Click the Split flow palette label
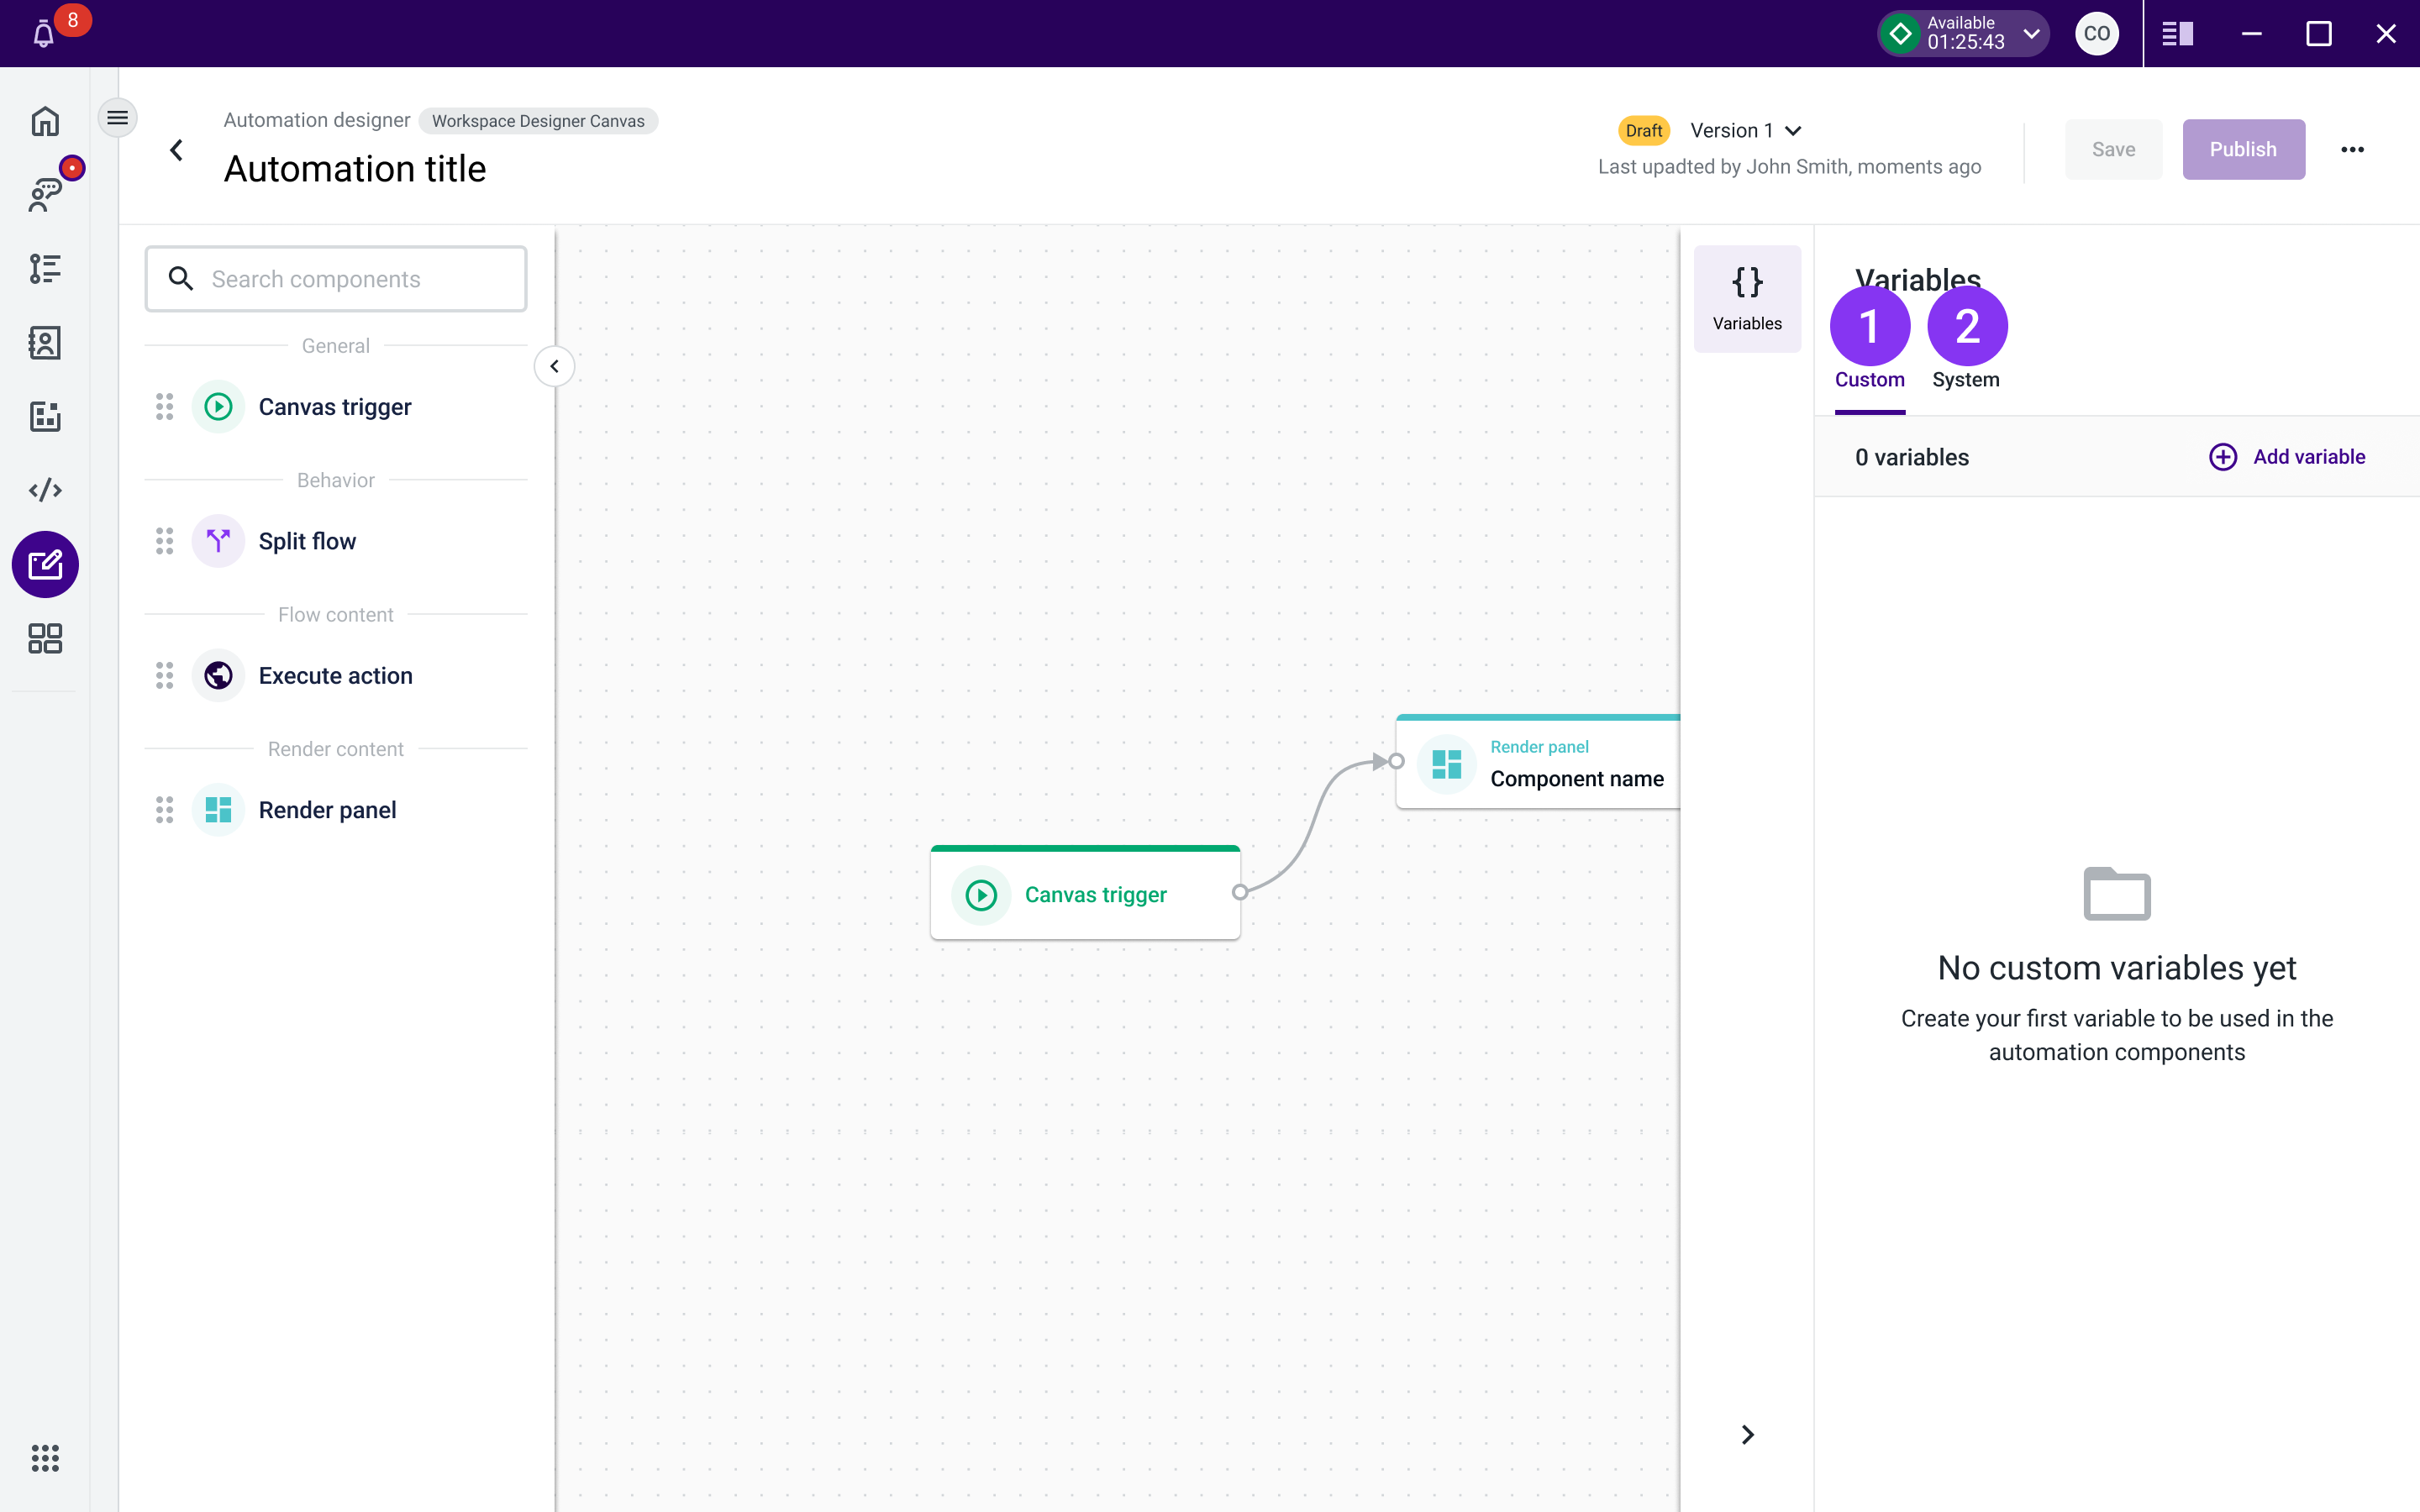The image size is (2420, 1512). pyautogui.click(x=307, y=541)
